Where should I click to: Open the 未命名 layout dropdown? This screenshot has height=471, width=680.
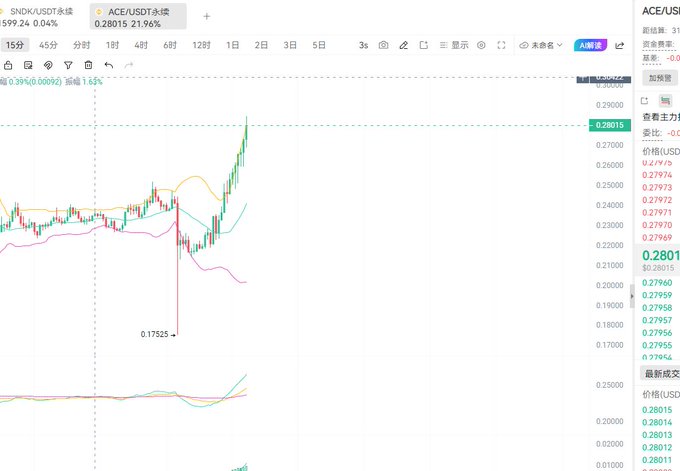point(541,45)
